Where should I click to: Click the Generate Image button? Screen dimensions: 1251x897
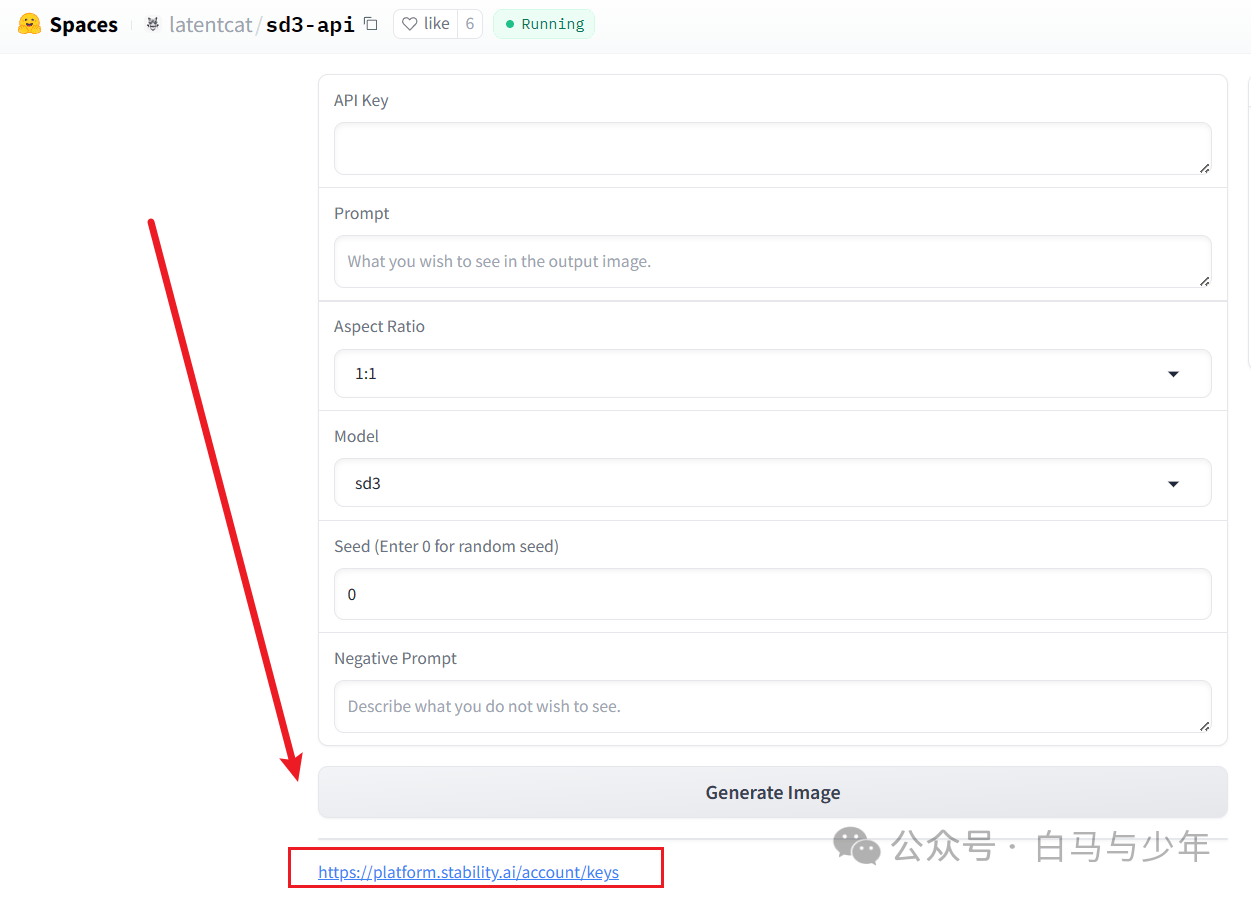[772, 792]
